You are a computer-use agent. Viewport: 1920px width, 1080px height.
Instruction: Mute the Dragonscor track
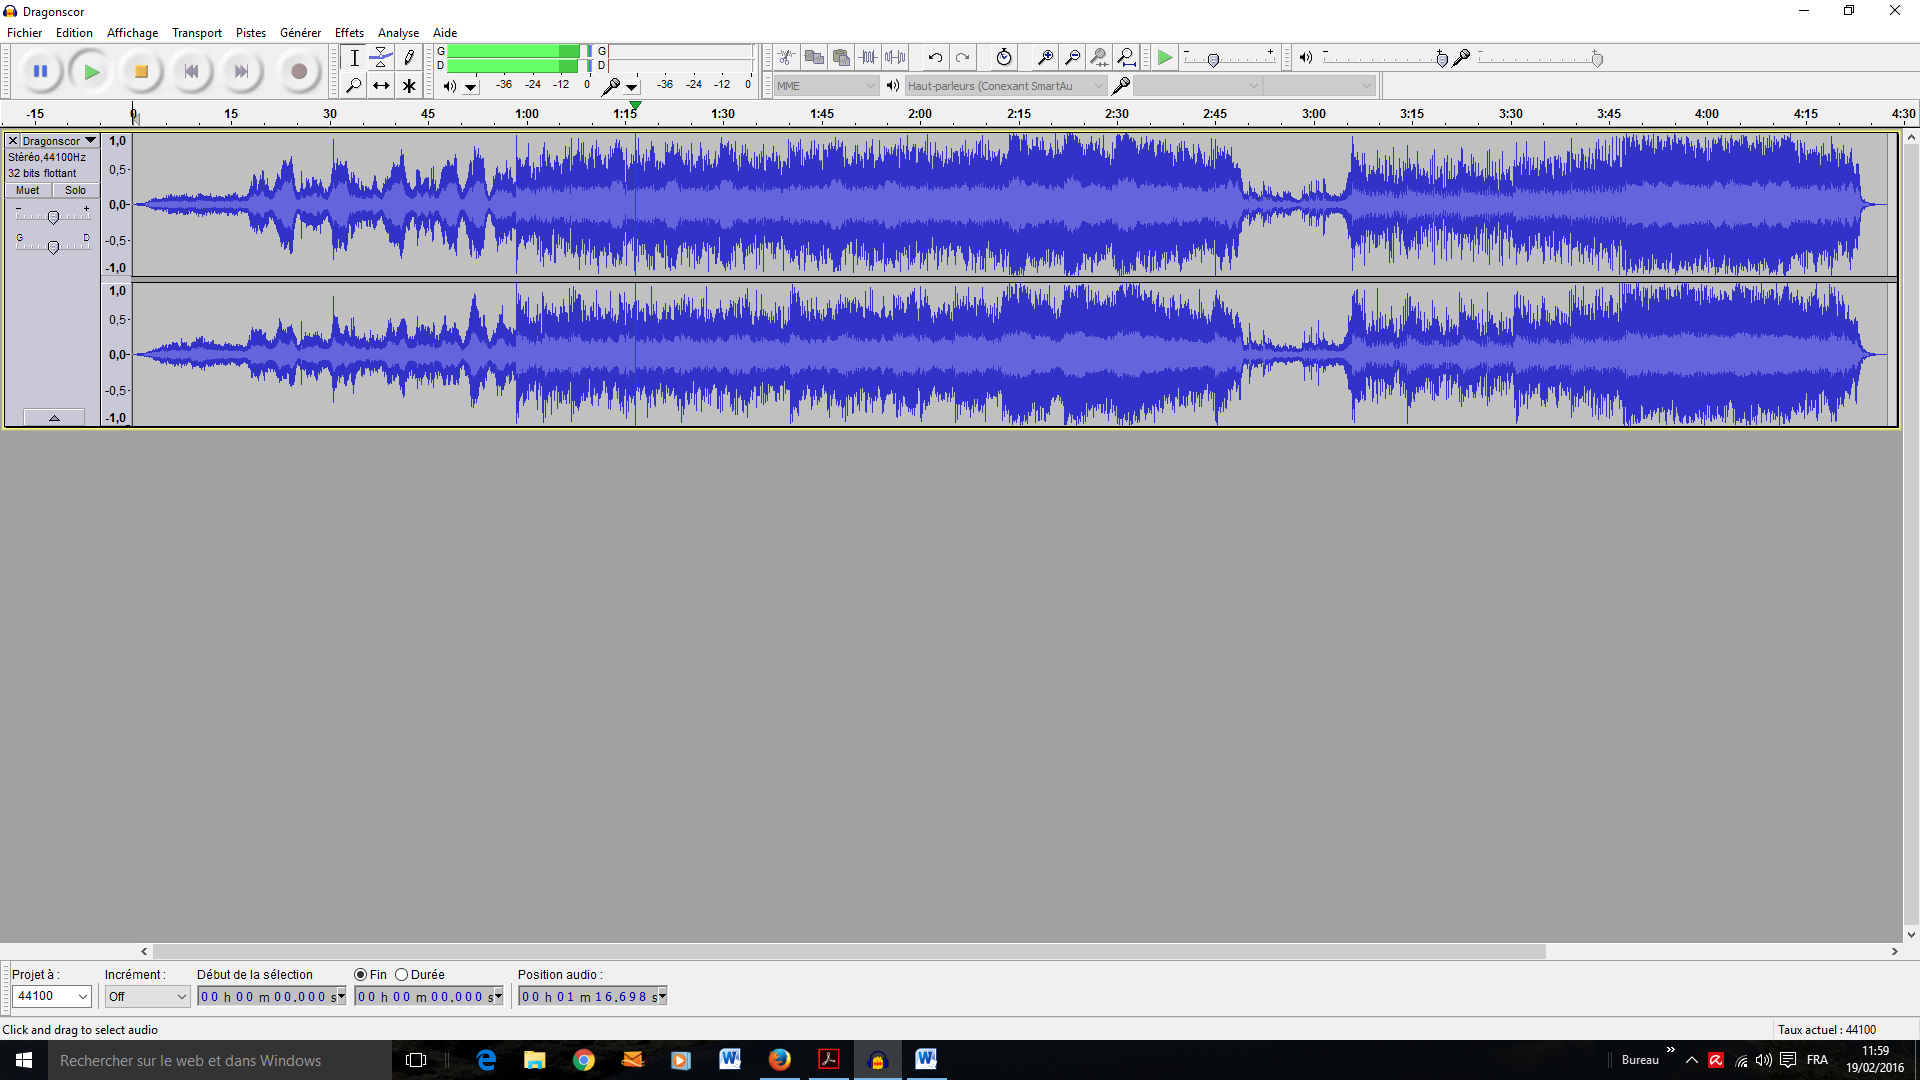point(26,190)
